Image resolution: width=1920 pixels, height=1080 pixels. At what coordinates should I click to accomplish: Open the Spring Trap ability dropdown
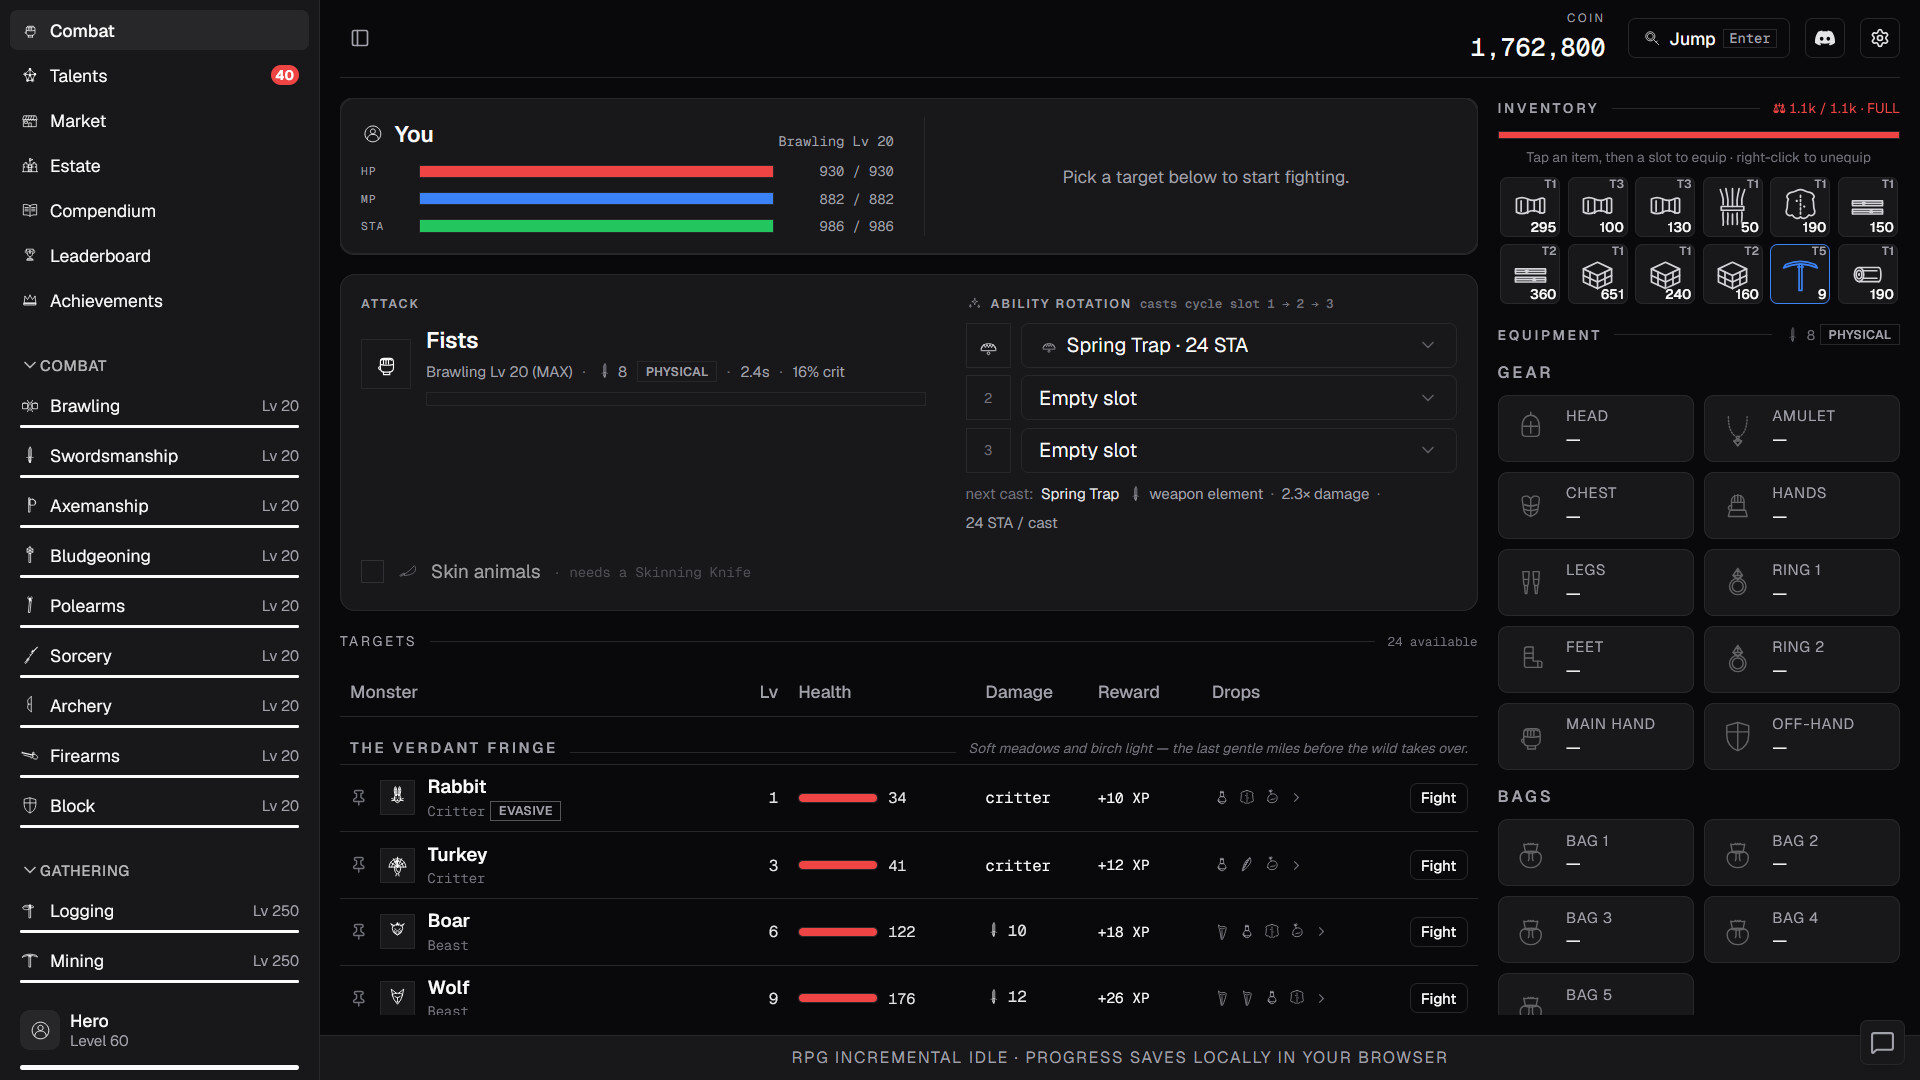click(x=1238, y=346)
